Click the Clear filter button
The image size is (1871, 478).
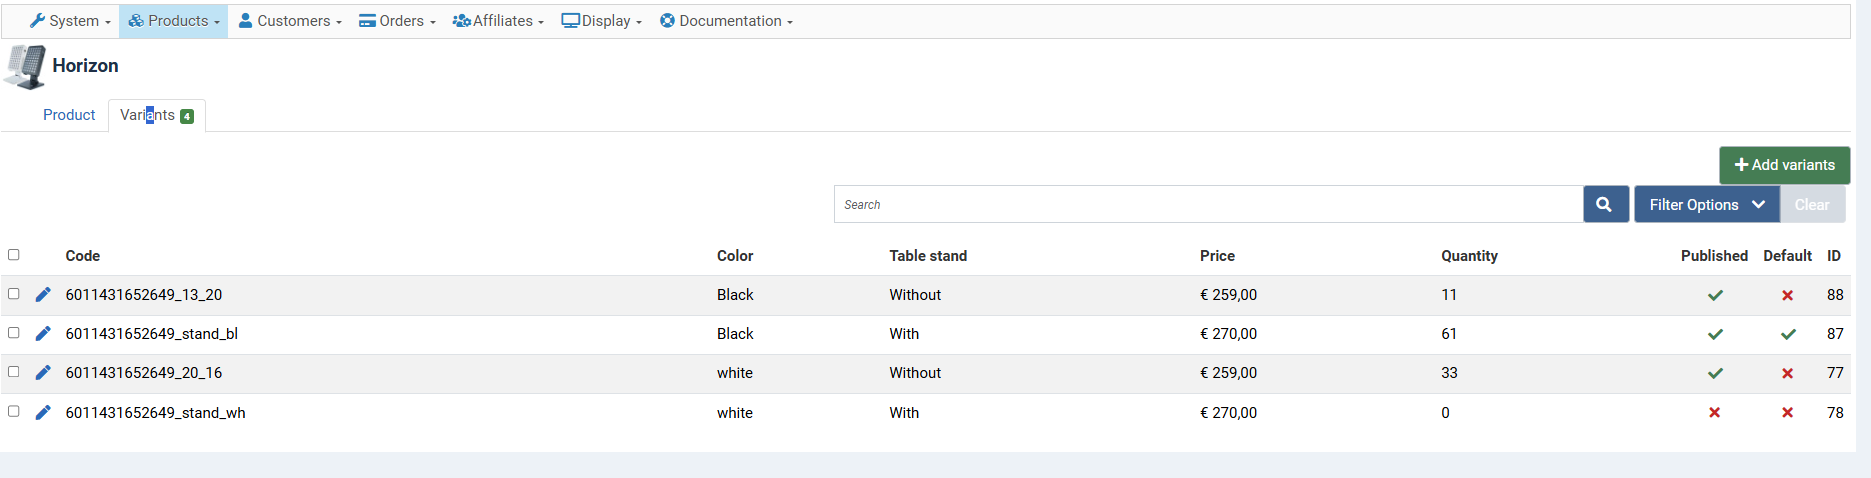1811,204
